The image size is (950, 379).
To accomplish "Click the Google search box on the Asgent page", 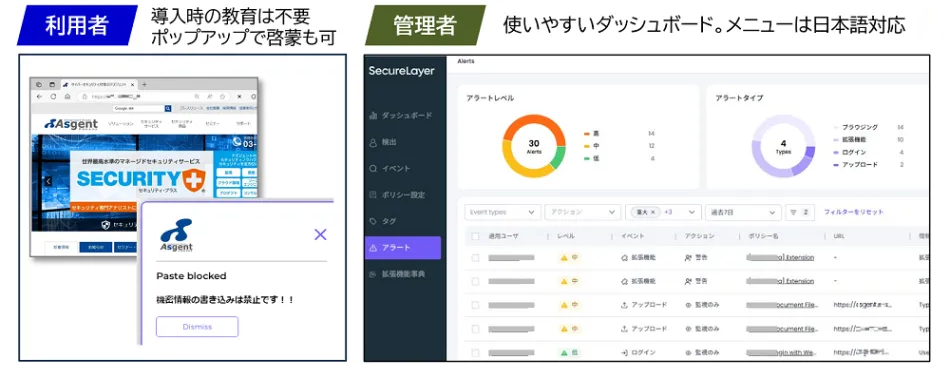I will (138, 108).
